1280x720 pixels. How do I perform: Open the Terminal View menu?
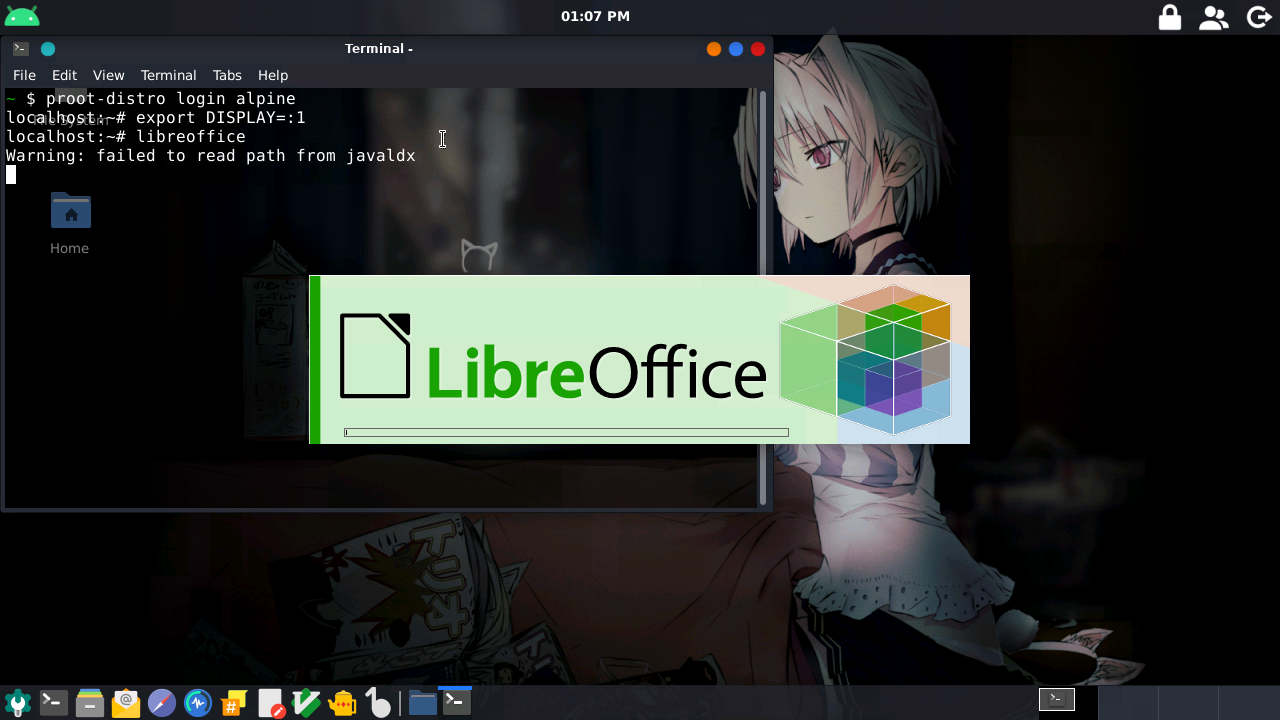coord(109,75)
